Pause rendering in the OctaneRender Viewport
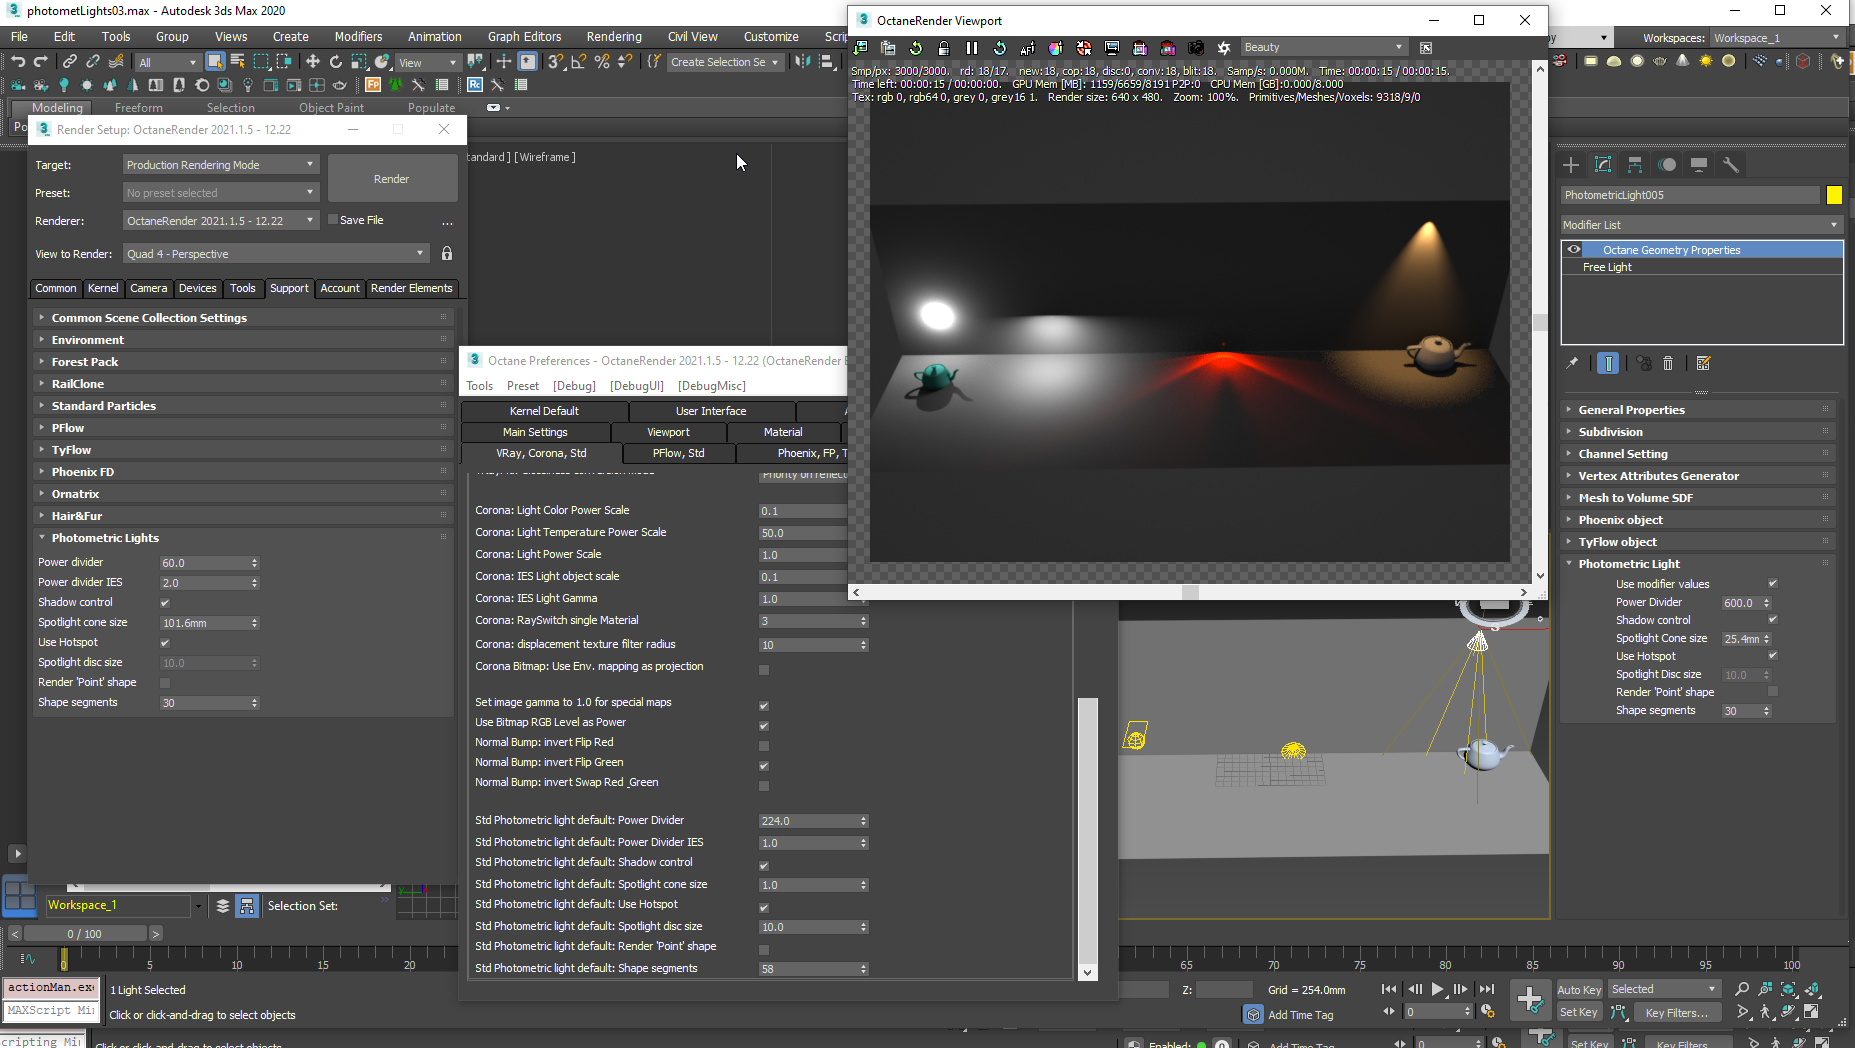 click(x=971, y=48)
